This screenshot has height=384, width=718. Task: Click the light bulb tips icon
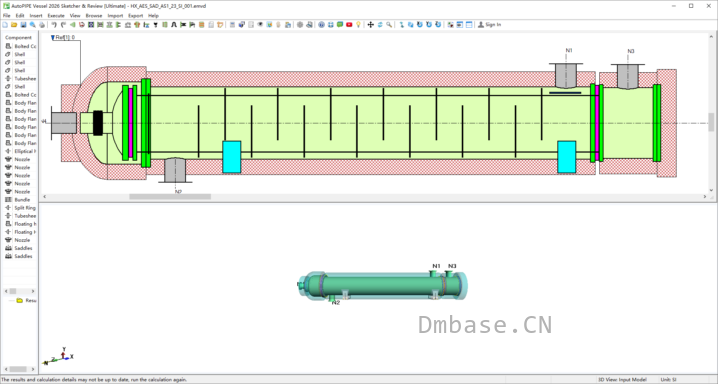click(359, 25)
